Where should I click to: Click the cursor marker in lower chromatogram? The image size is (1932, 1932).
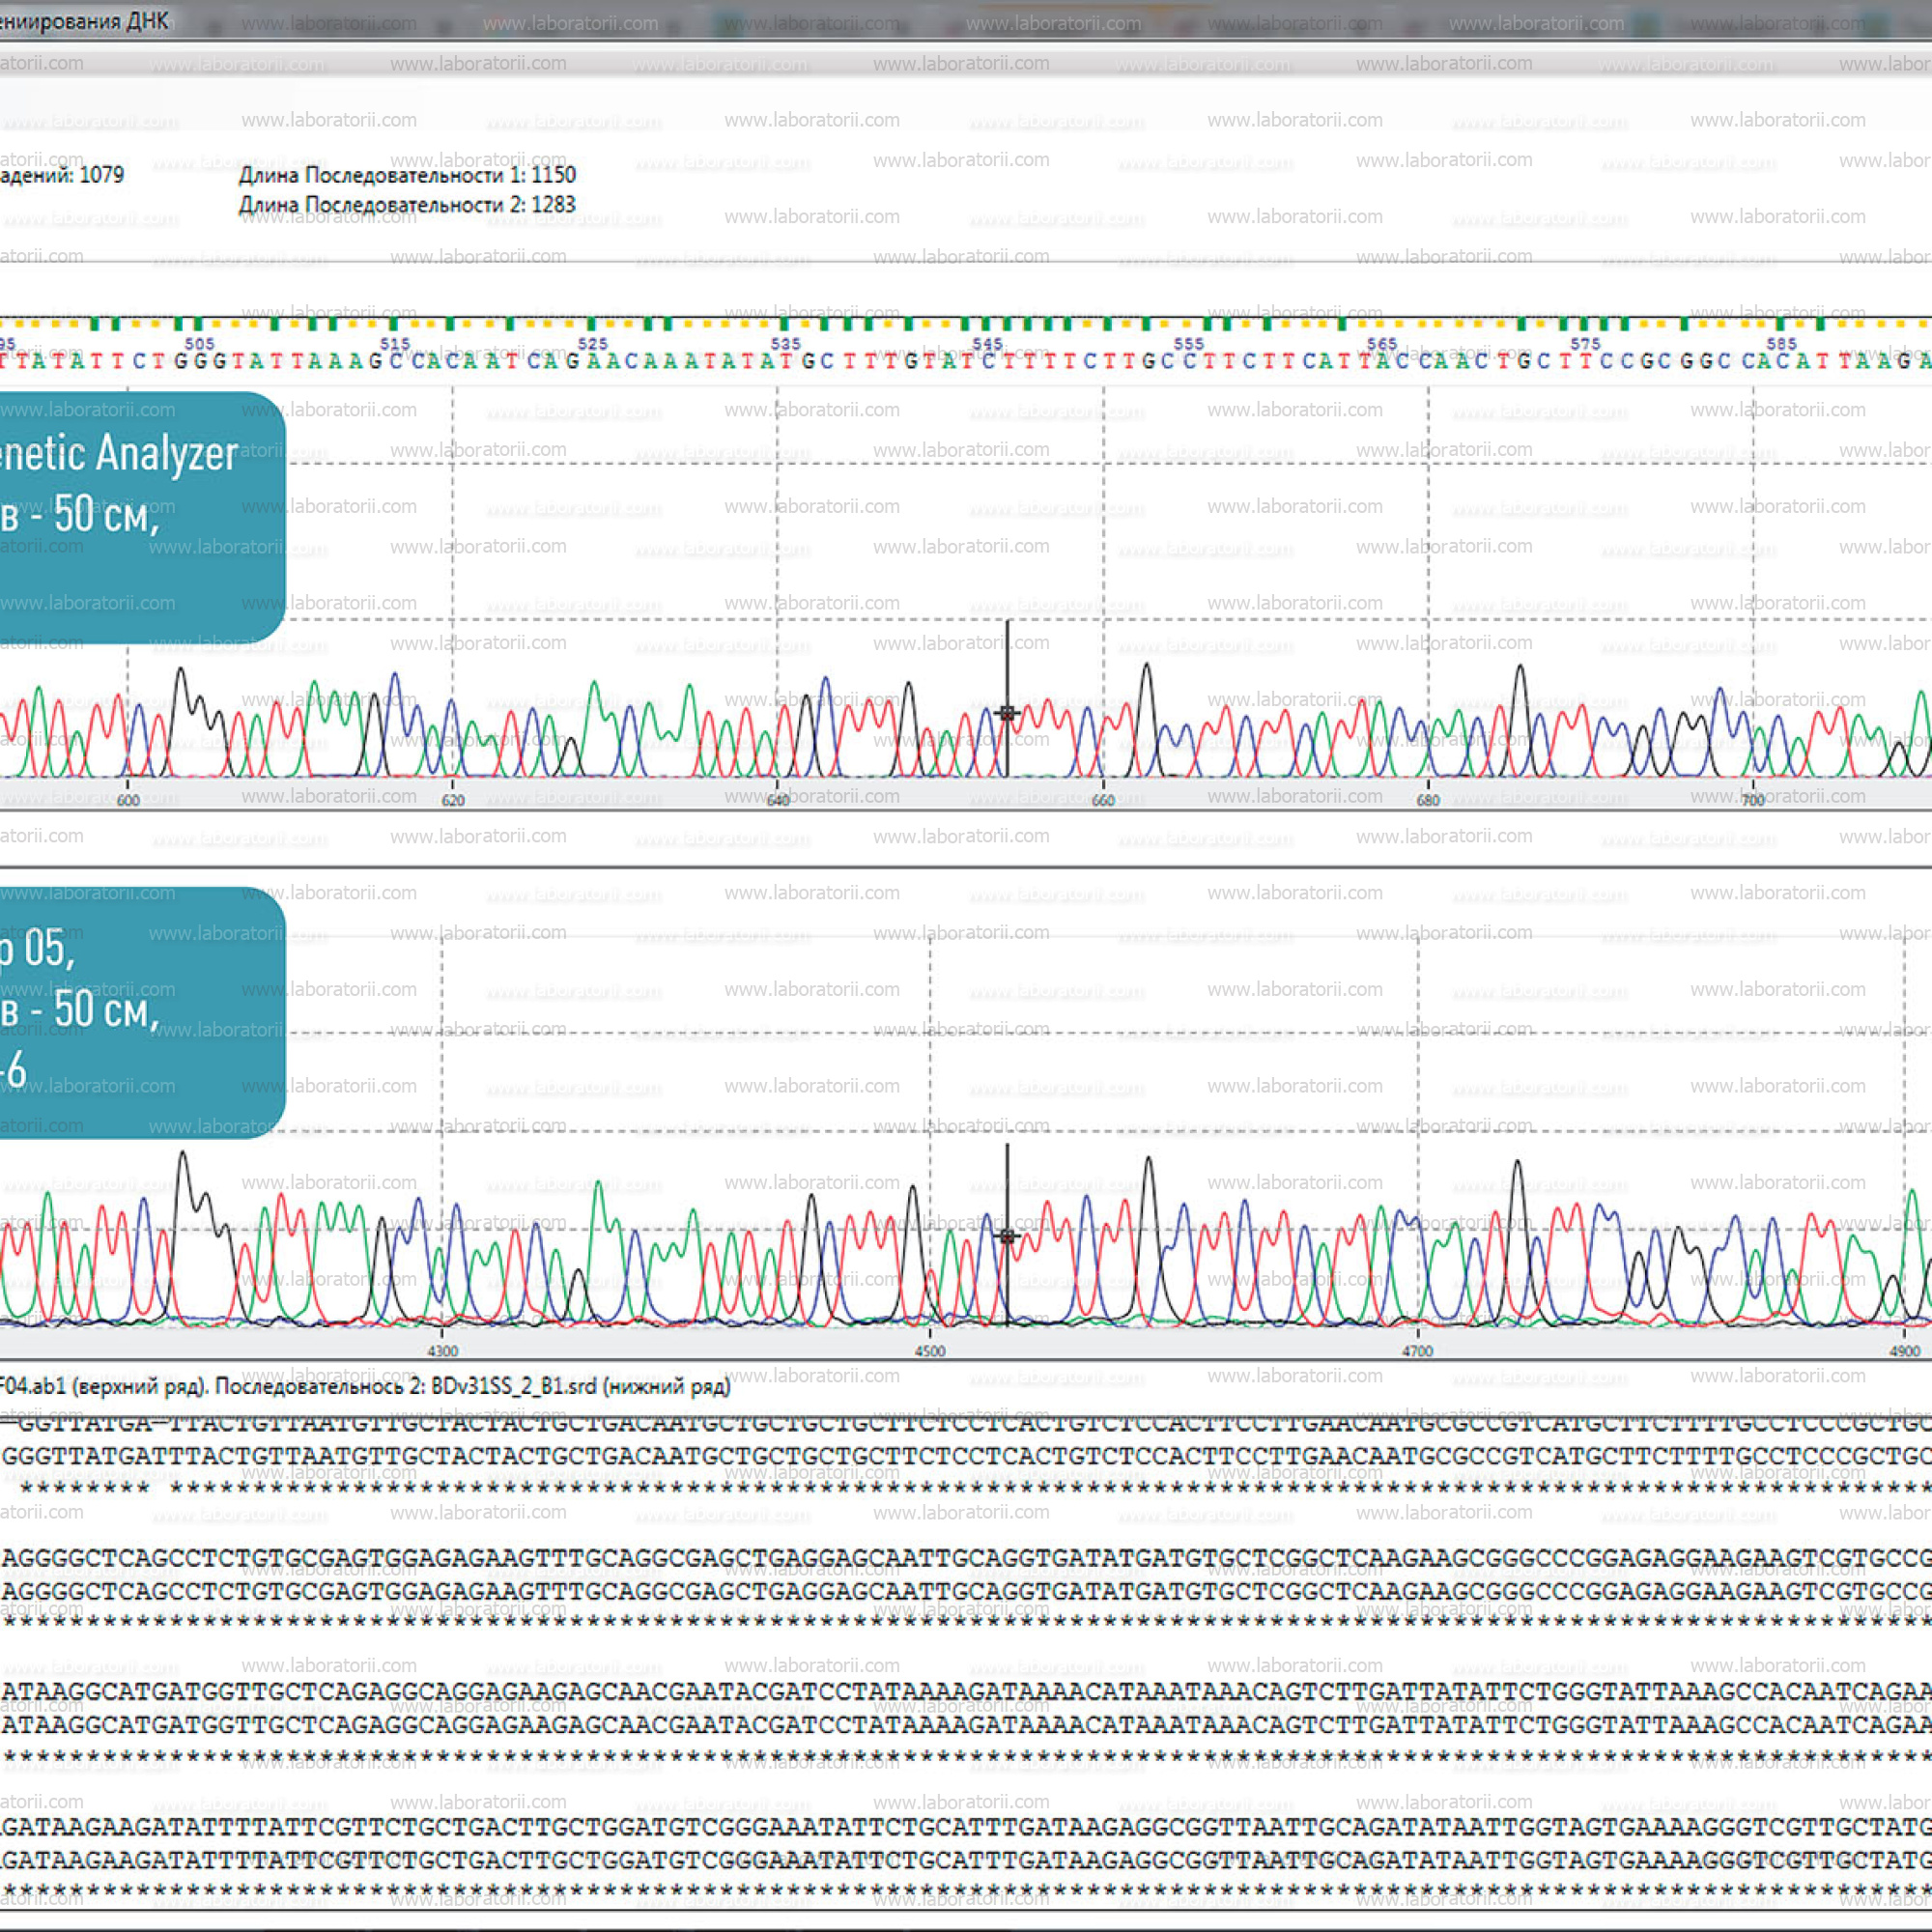(x=1007, y=1236)
